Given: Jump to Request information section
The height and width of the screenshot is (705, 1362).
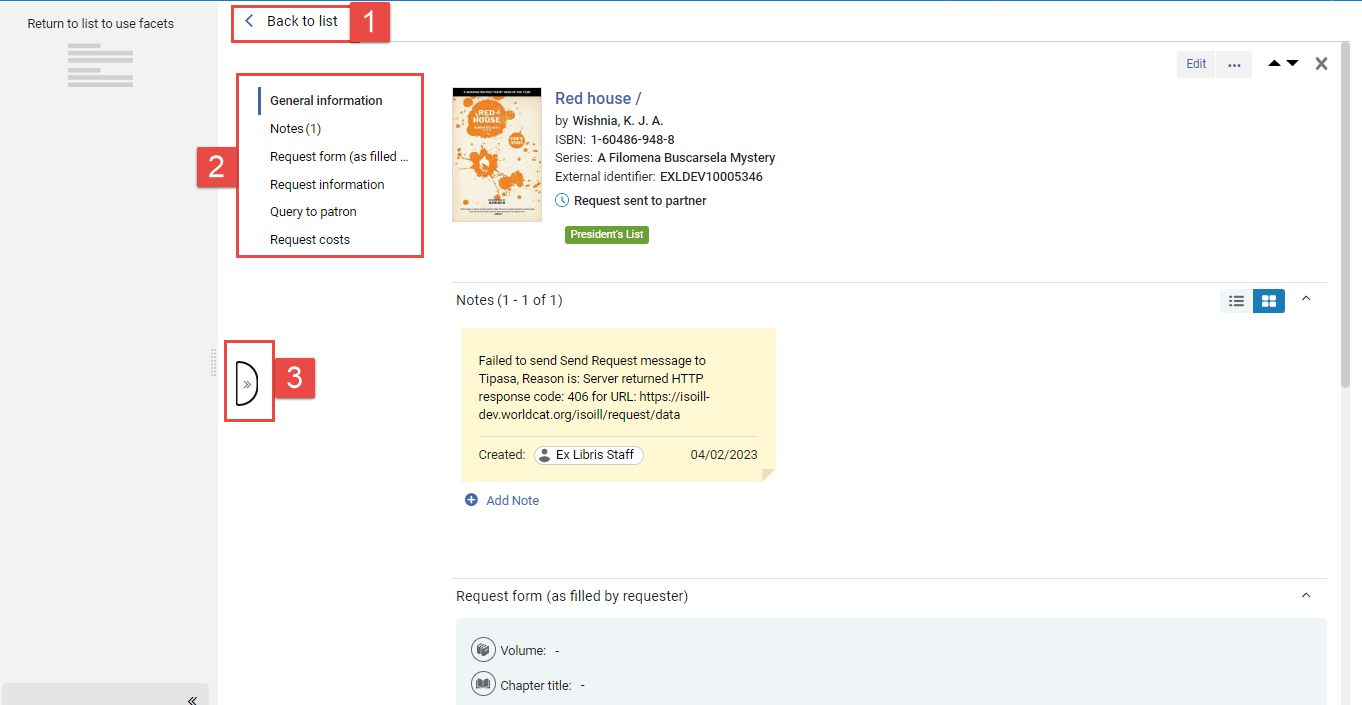Looking at the screenshot, I should click(327, 184).
